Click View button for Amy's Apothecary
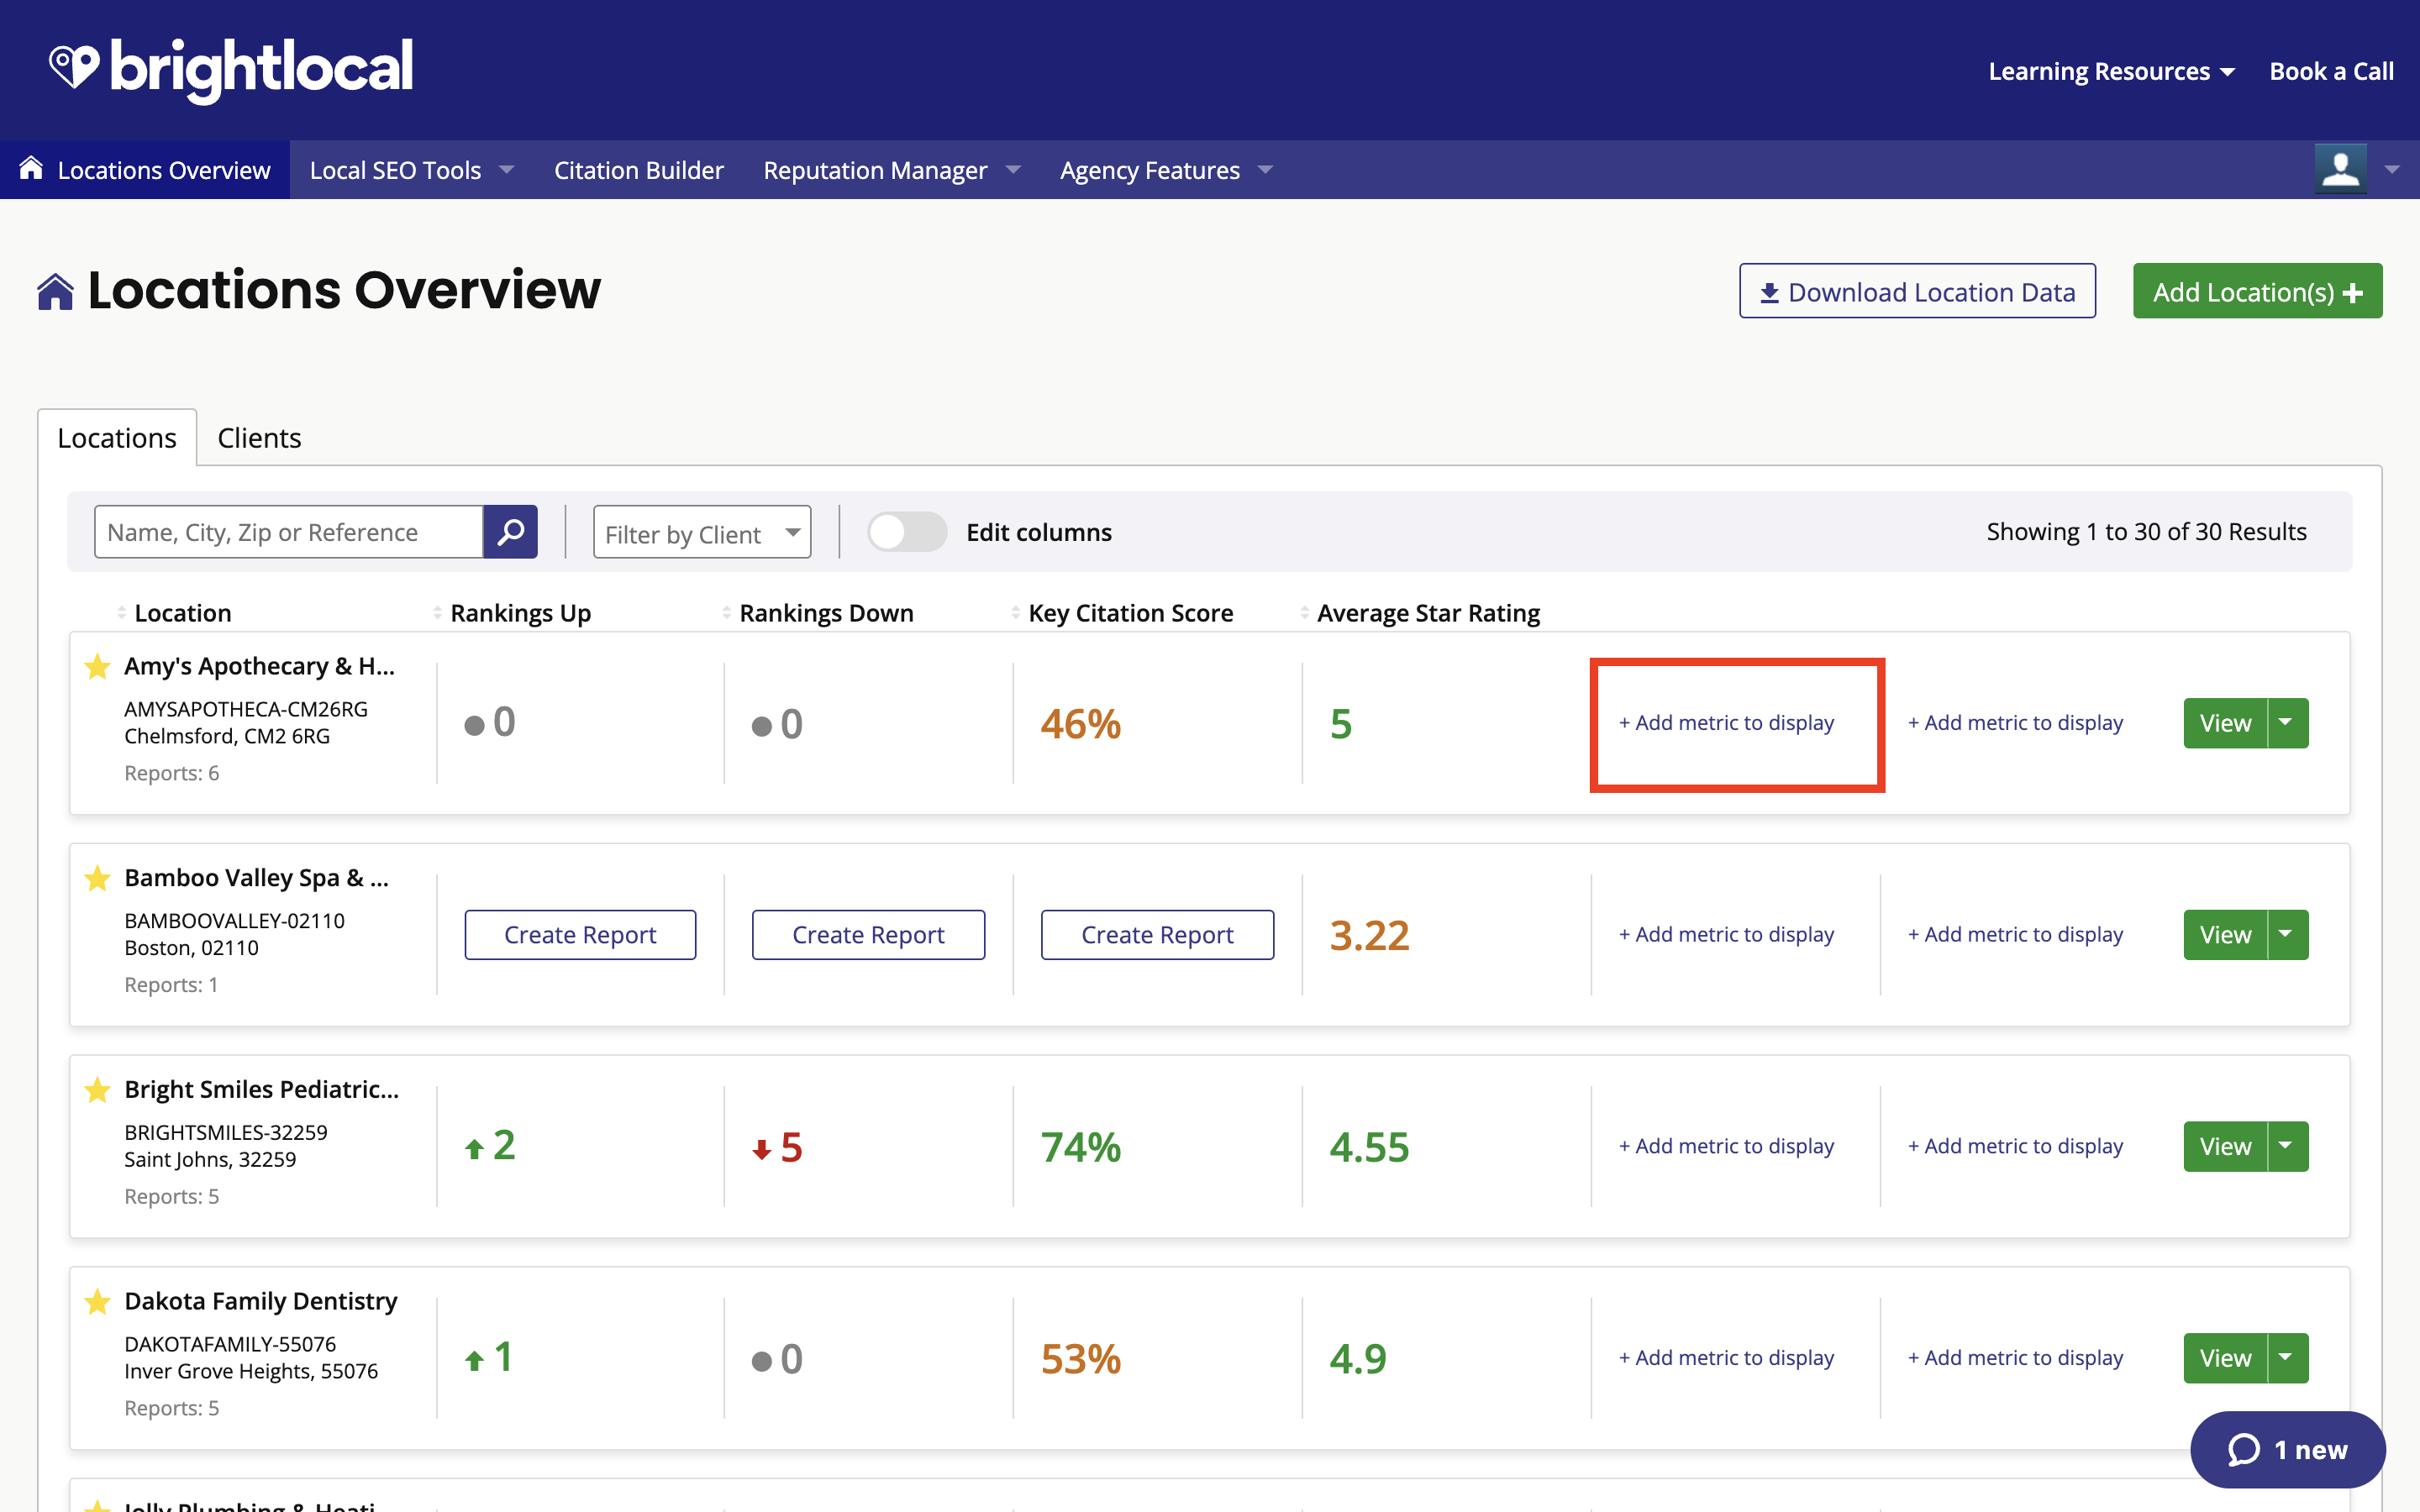 click(2225, 723)
